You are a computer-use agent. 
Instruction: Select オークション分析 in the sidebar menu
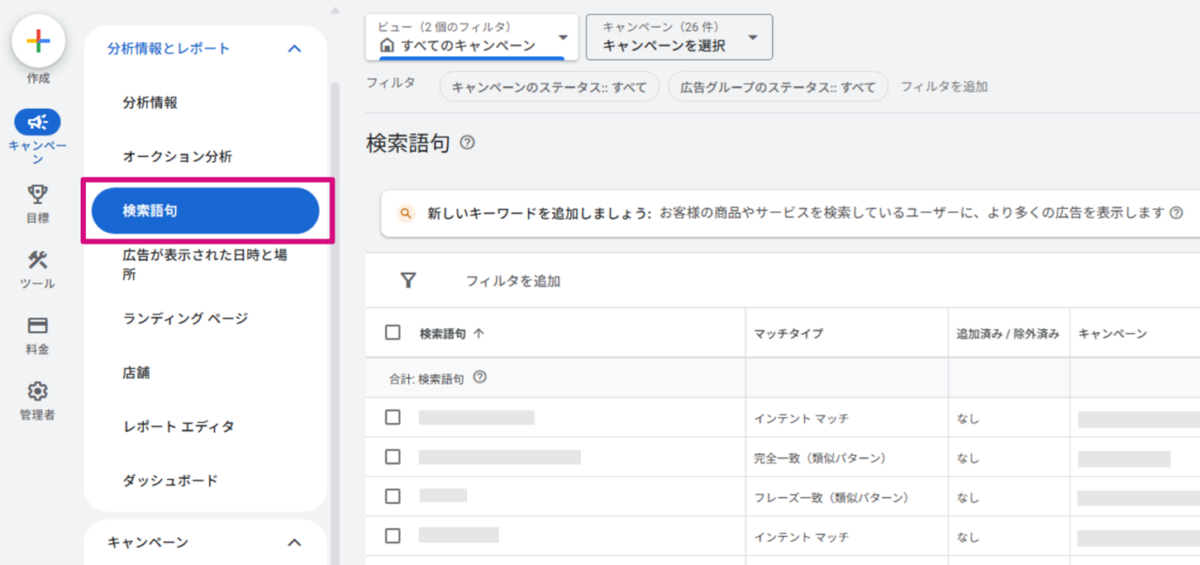click(x=177, y=156)
